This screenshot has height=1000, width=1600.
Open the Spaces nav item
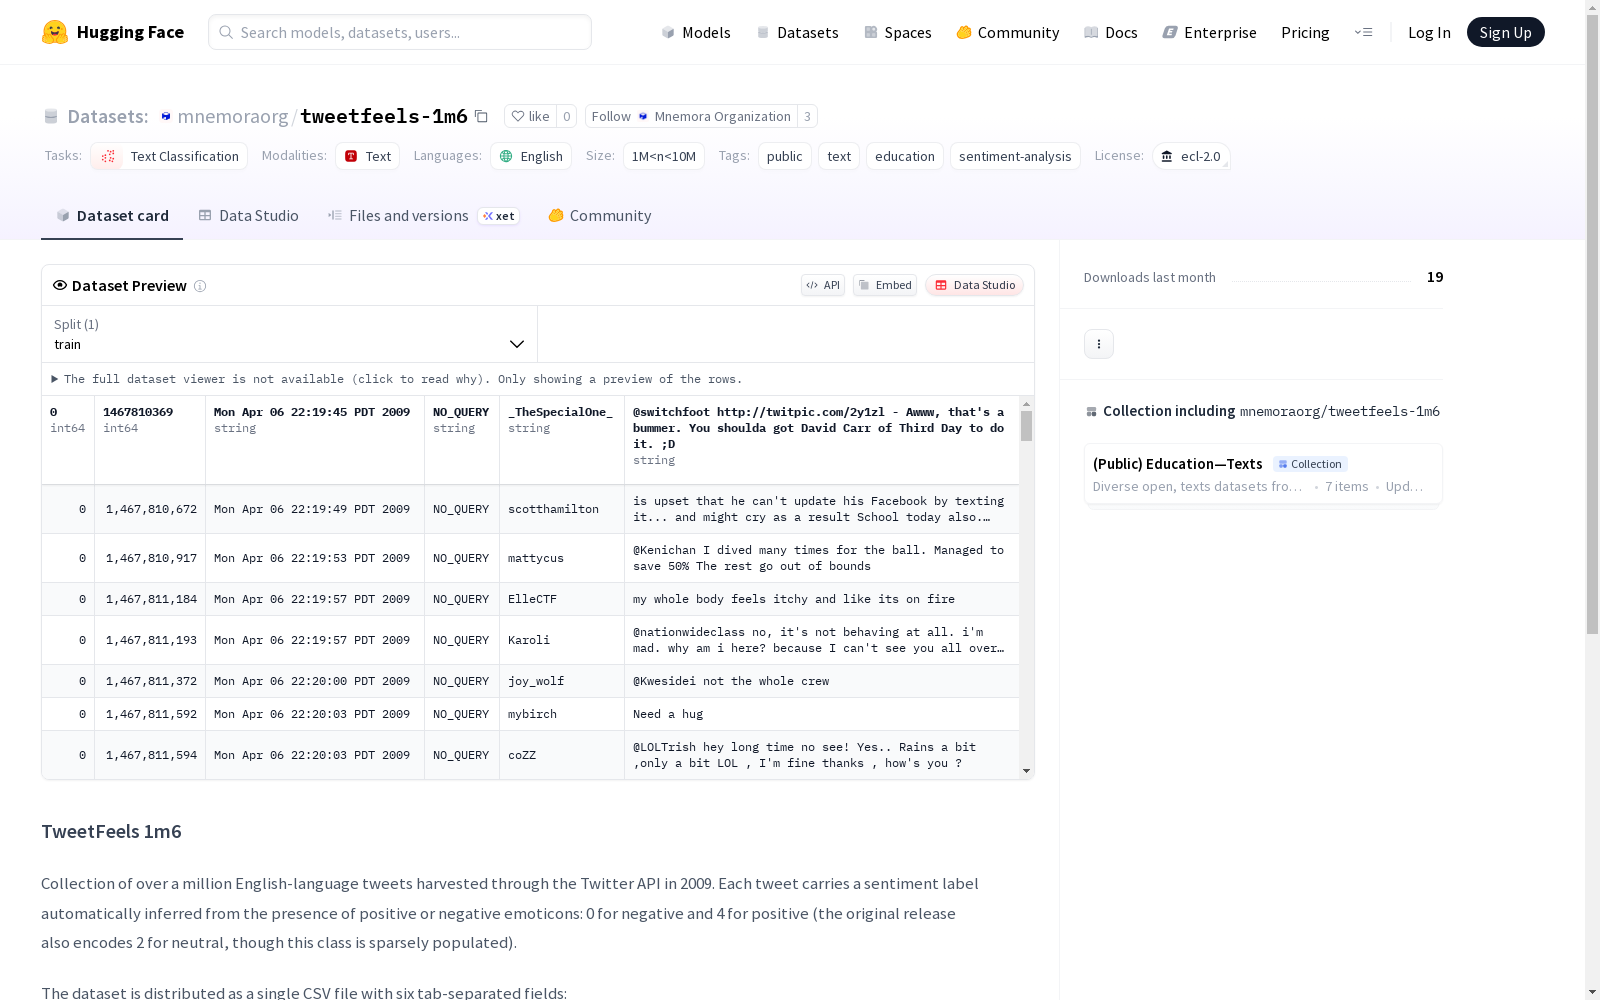[x=898, y=32]
